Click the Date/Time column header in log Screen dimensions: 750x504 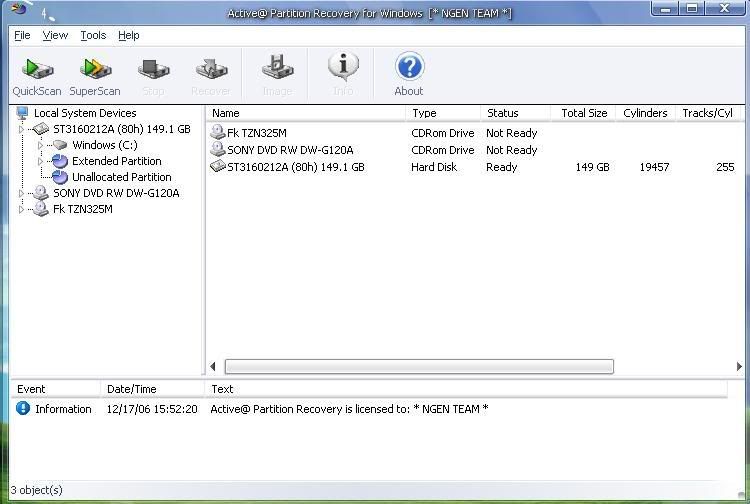tap(153, 389)
